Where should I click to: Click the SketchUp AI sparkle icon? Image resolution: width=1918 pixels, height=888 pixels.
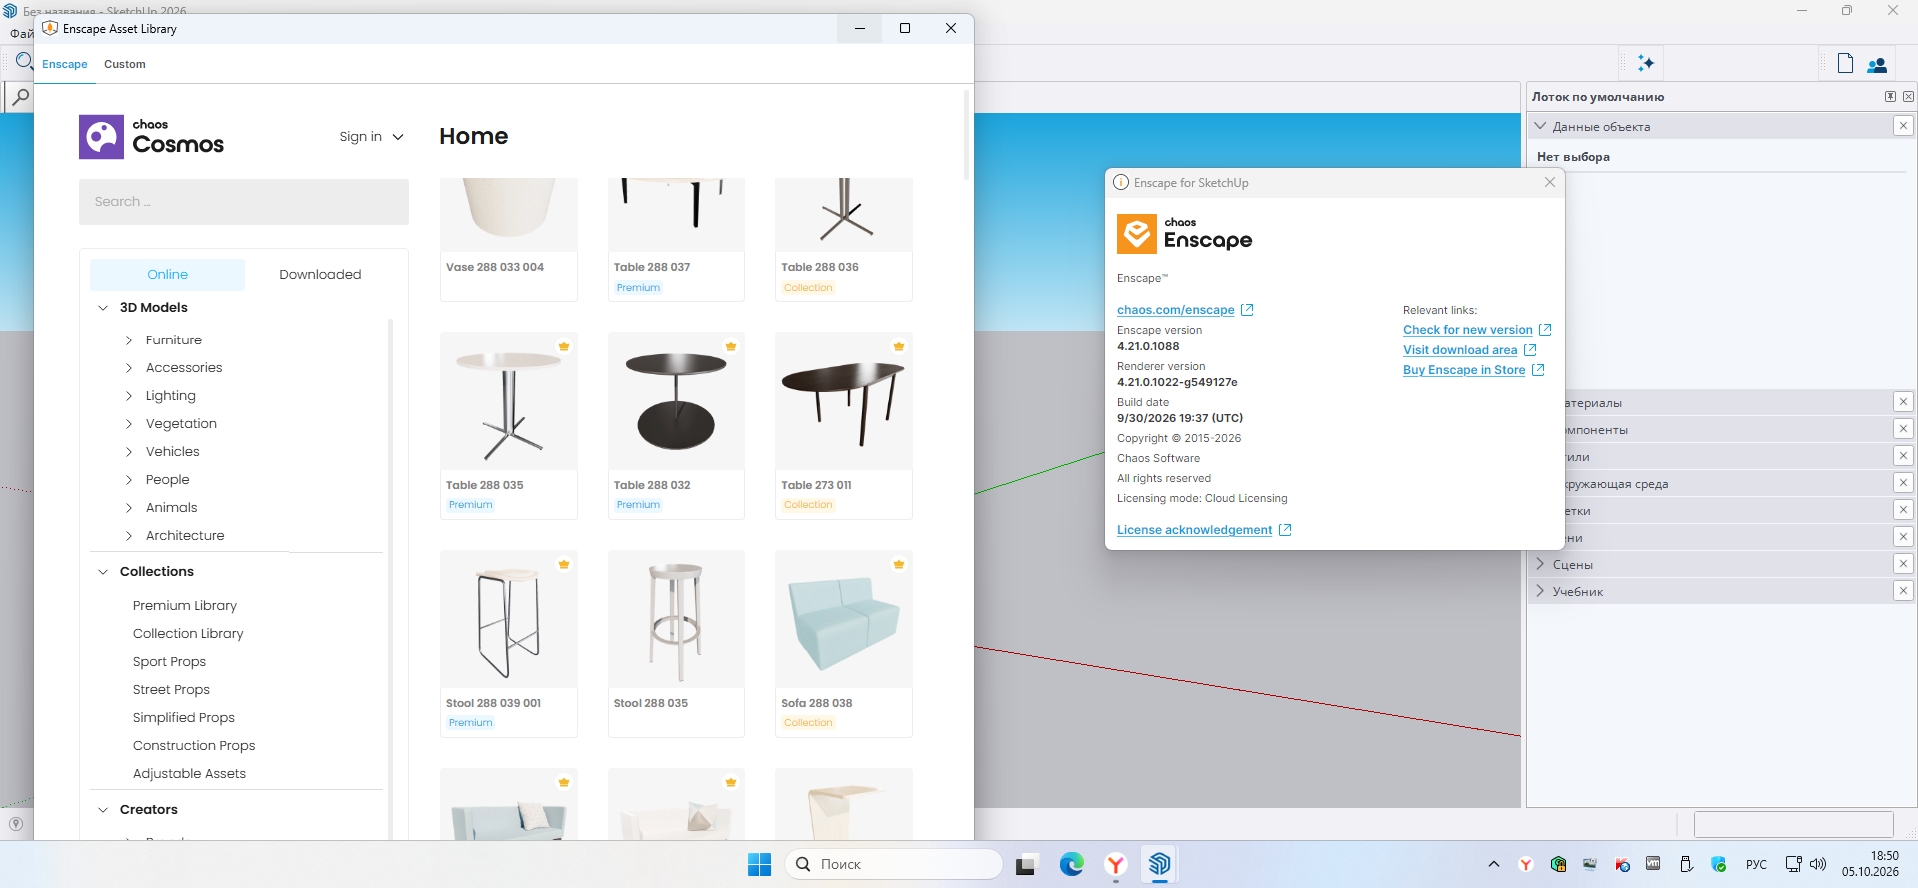[x=1646, y=63]
